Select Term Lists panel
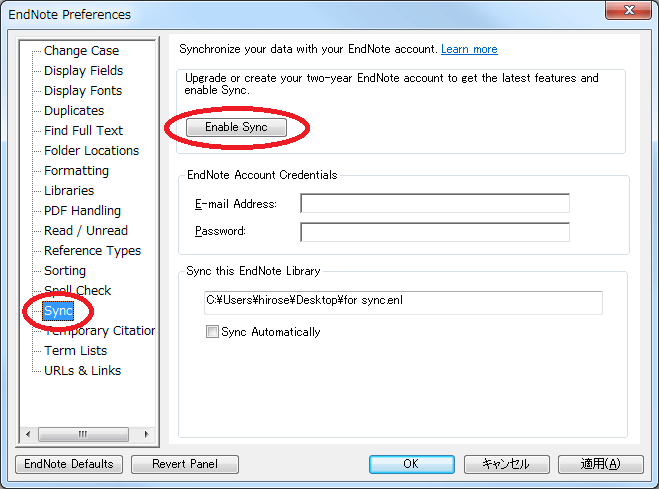This screenshot has width=659, height=489. click(x=76, y=351)
